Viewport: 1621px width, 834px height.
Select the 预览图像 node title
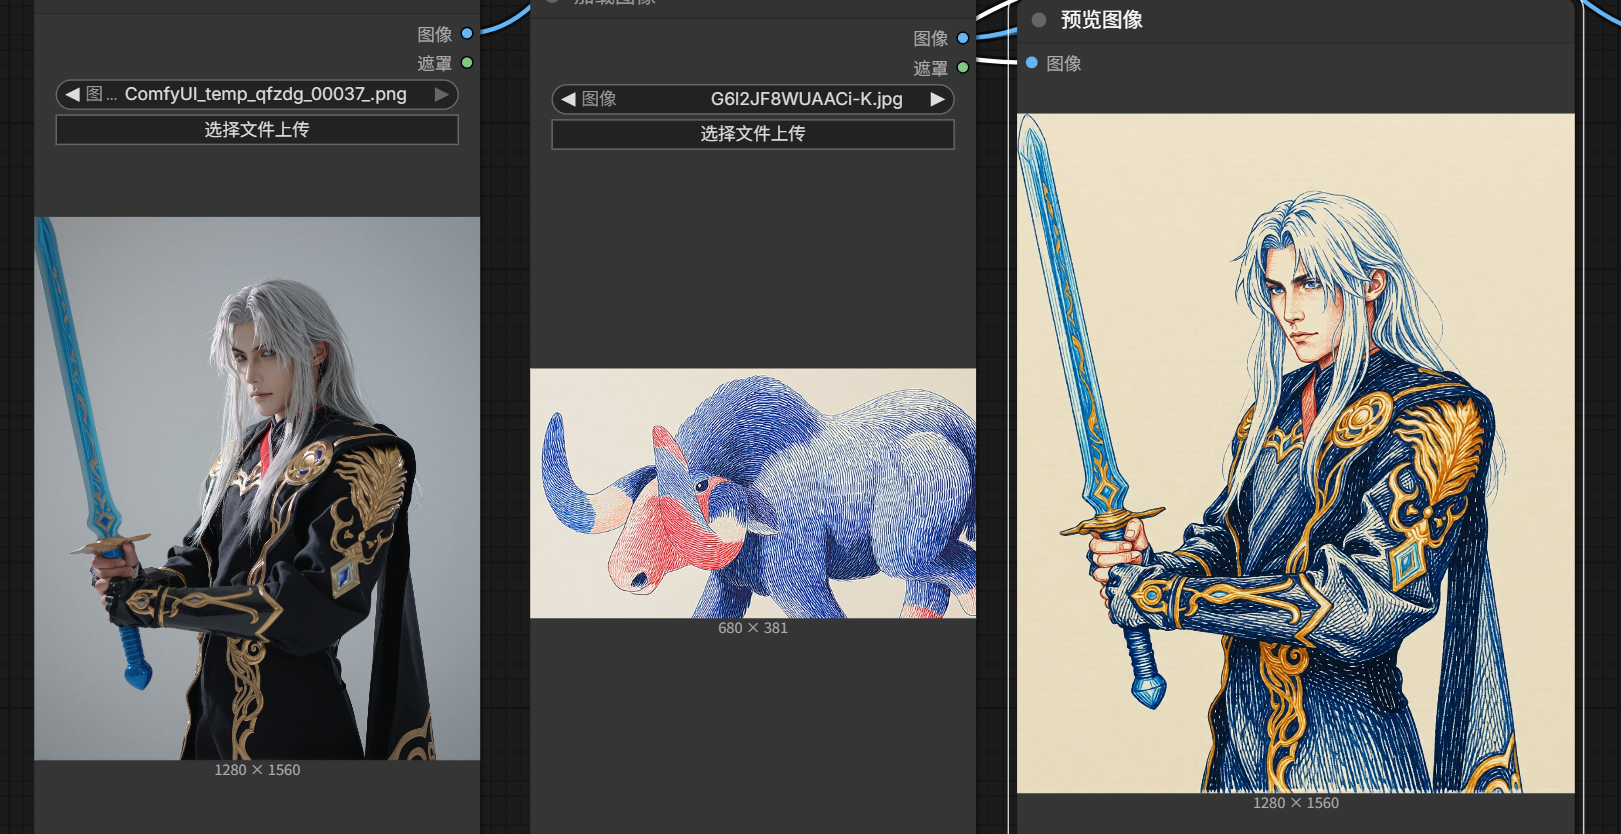point(1101,20)
